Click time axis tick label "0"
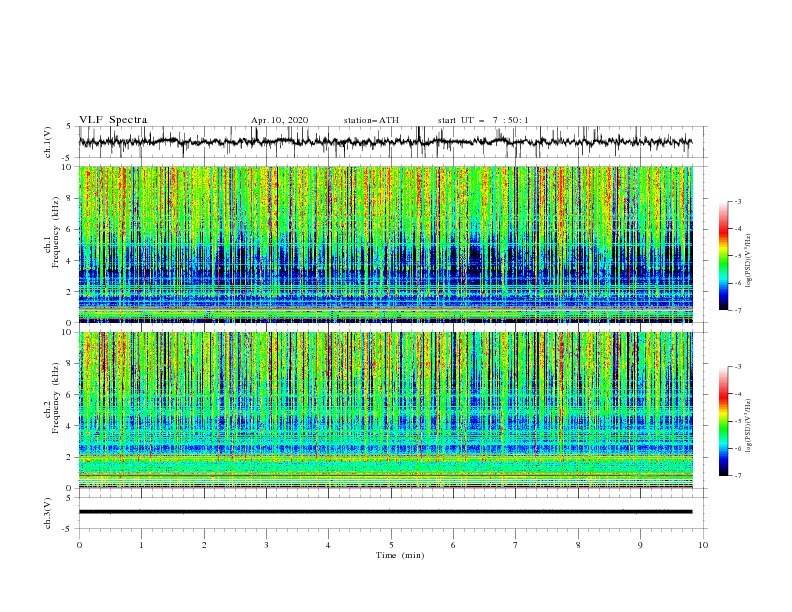This screenshot has height=612, width=792. (79, 545)
